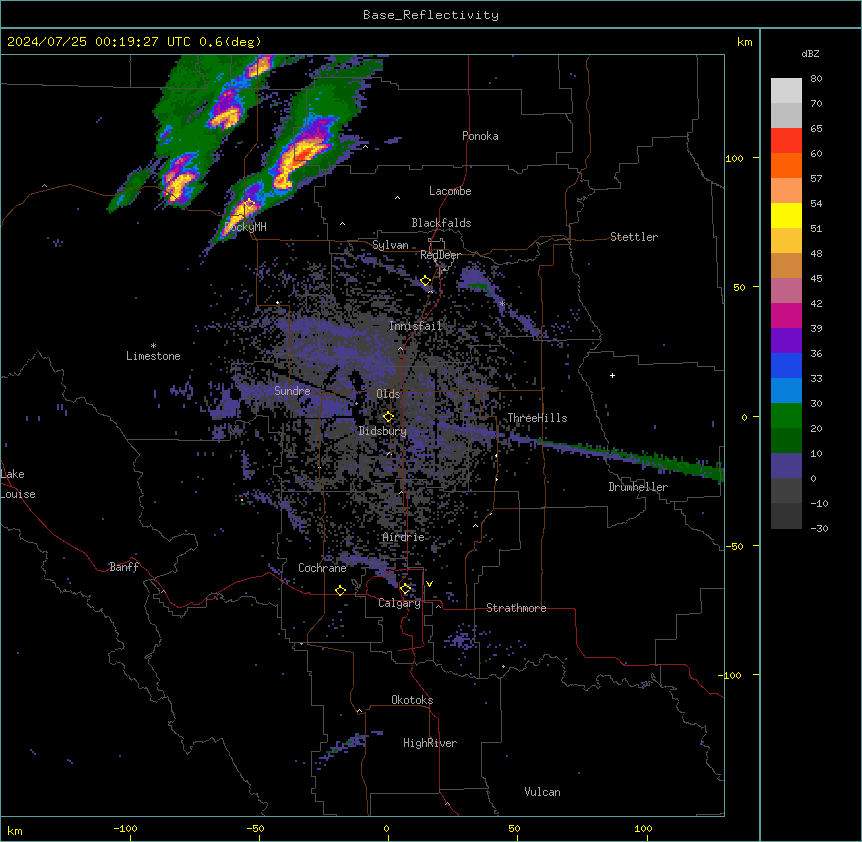Screen dimensions: 862x842
Task: Click the -100 tick label on bottom axis
Action: (125, 828)
